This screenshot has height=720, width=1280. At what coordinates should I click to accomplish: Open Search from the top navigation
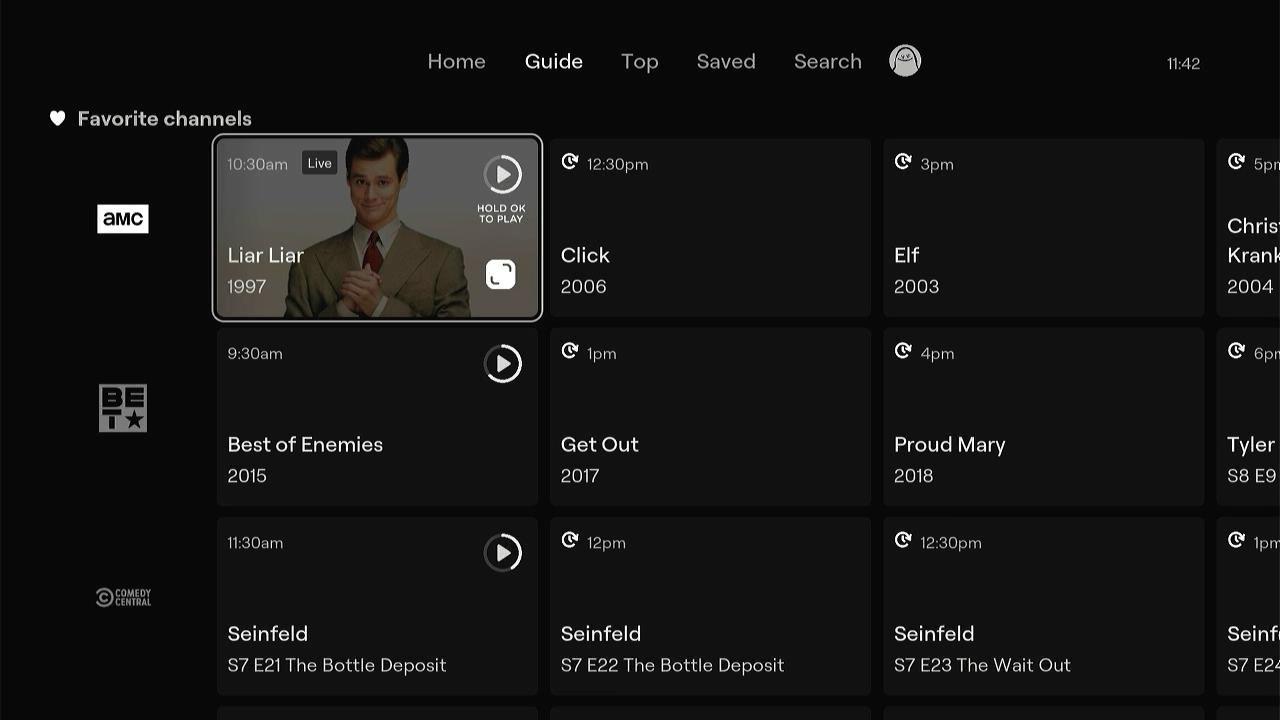click(x=827, y=61)
